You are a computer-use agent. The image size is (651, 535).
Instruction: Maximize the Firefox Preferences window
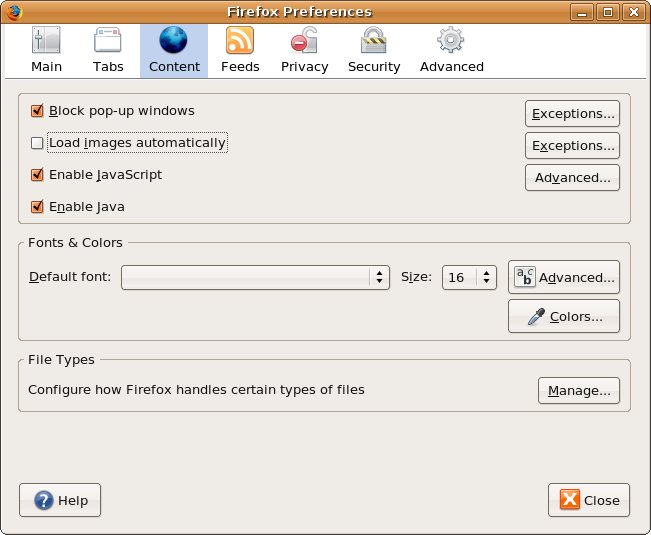(x=608, y=12)
